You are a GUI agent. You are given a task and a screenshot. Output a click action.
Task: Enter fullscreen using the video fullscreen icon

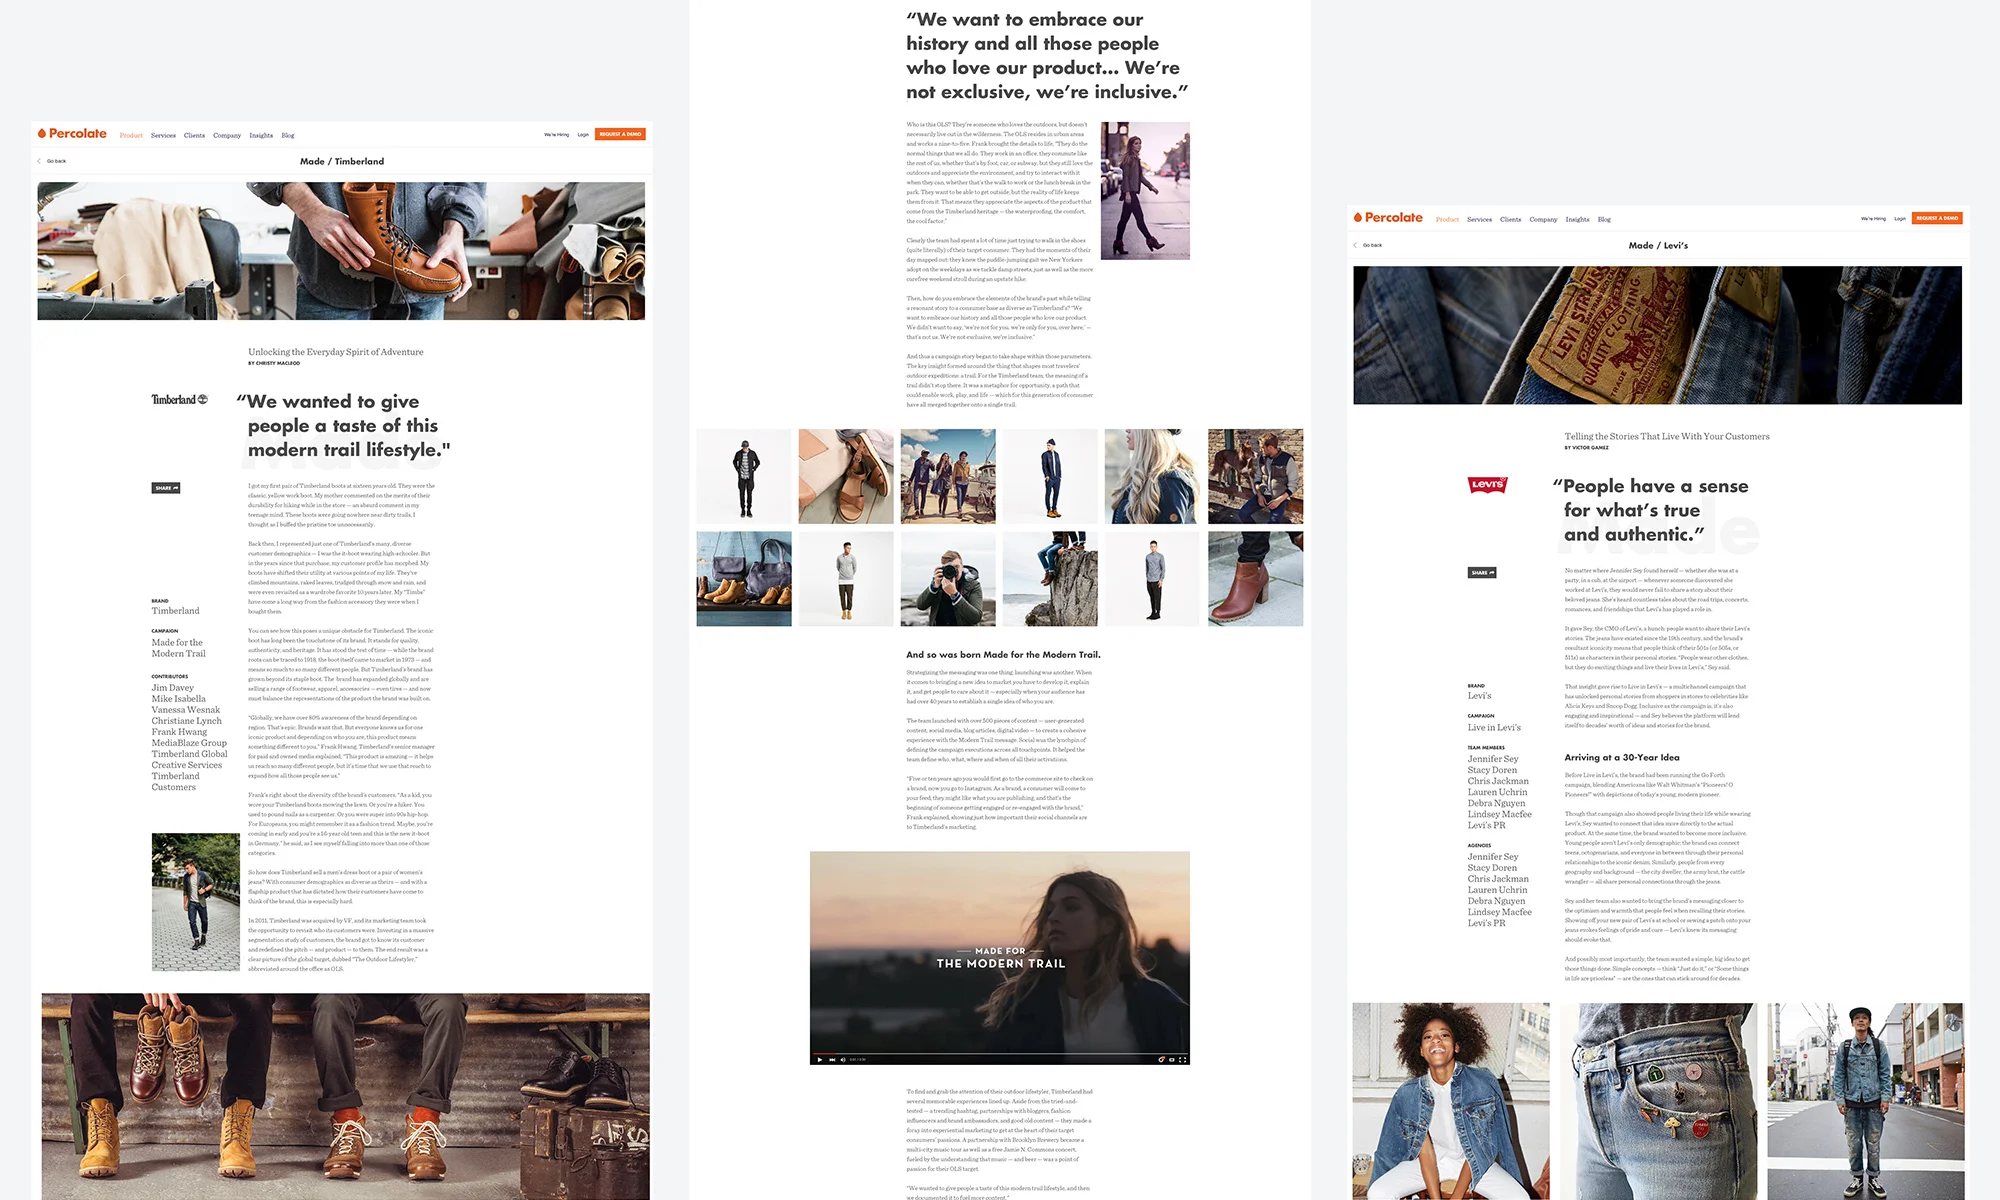click(1183, 1059)
